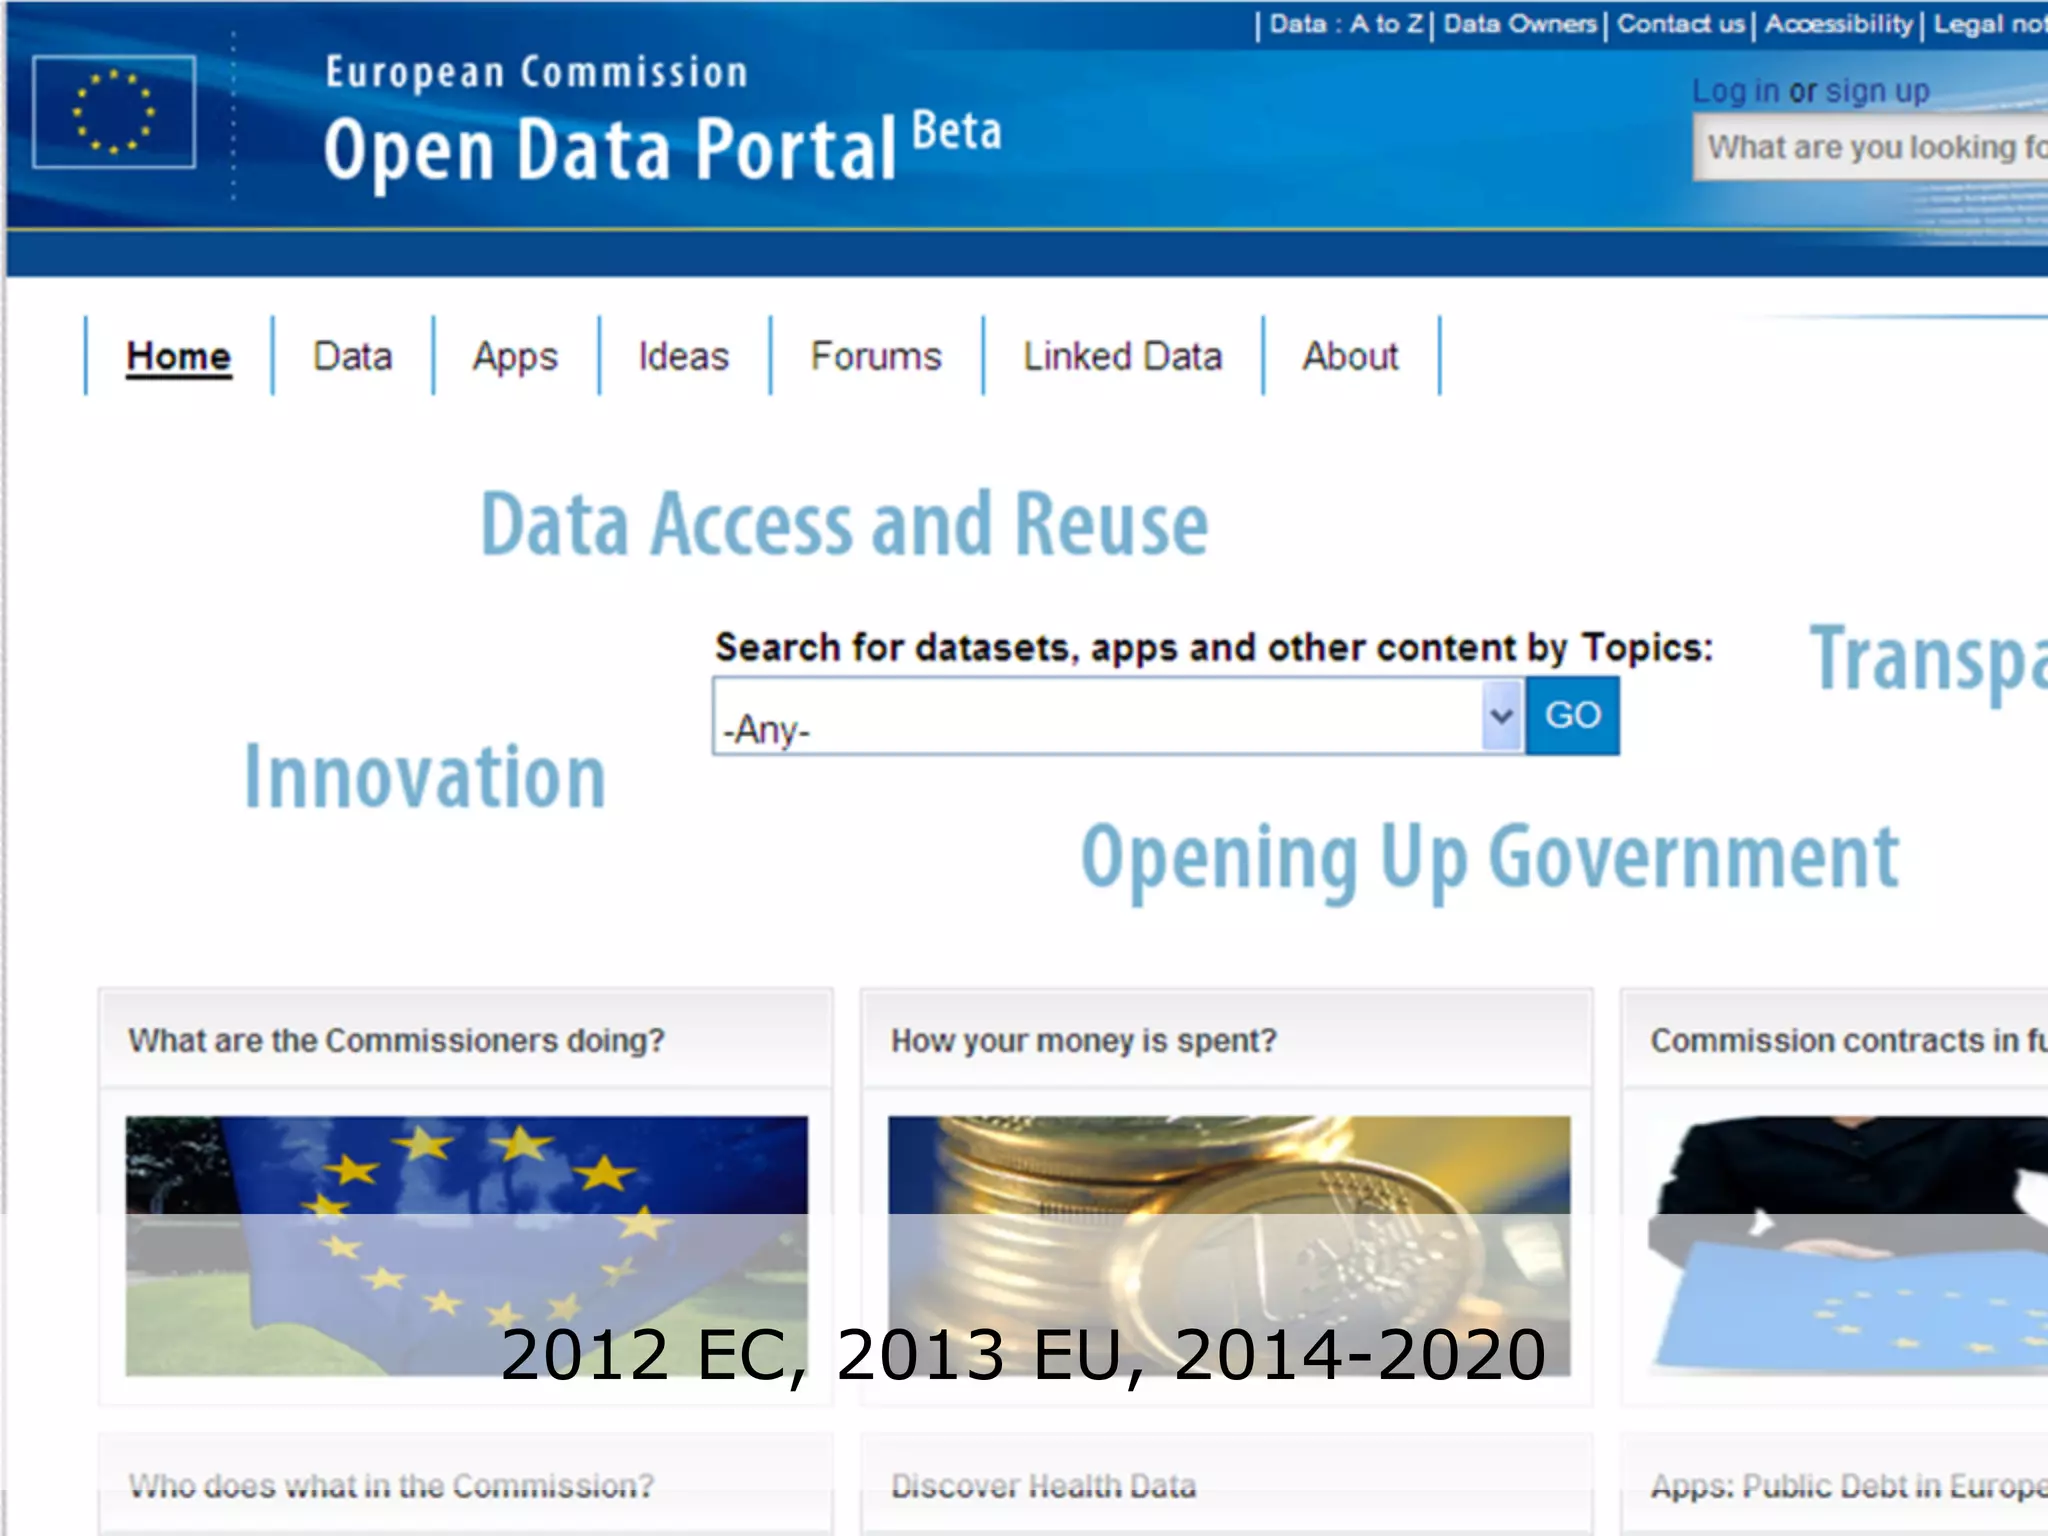Open the Accessibility link
2048x1536 pixels.
click(x=1838, y=24)
